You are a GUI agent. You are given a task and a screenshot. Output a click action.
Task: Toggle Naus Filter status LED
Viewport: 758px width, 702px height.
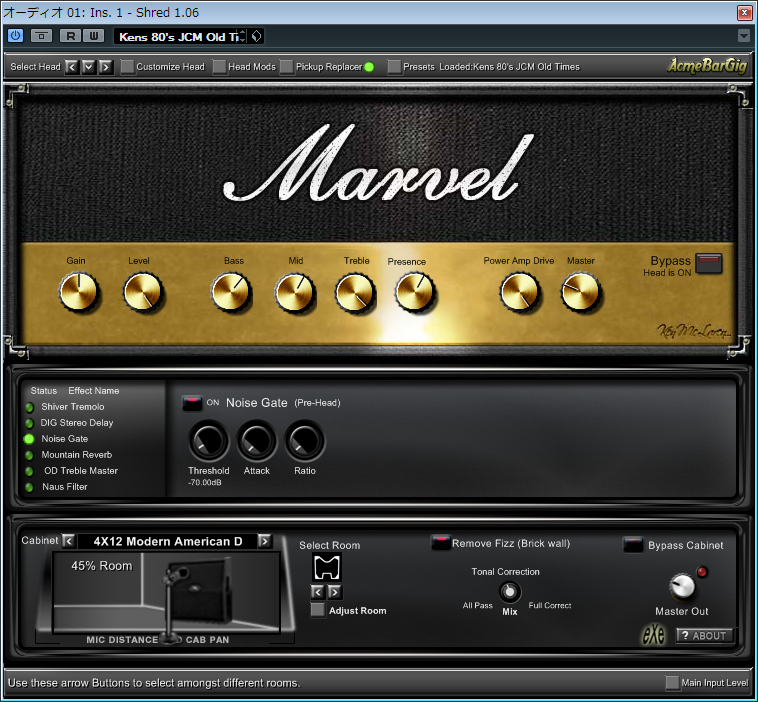(x=29, y=487)
